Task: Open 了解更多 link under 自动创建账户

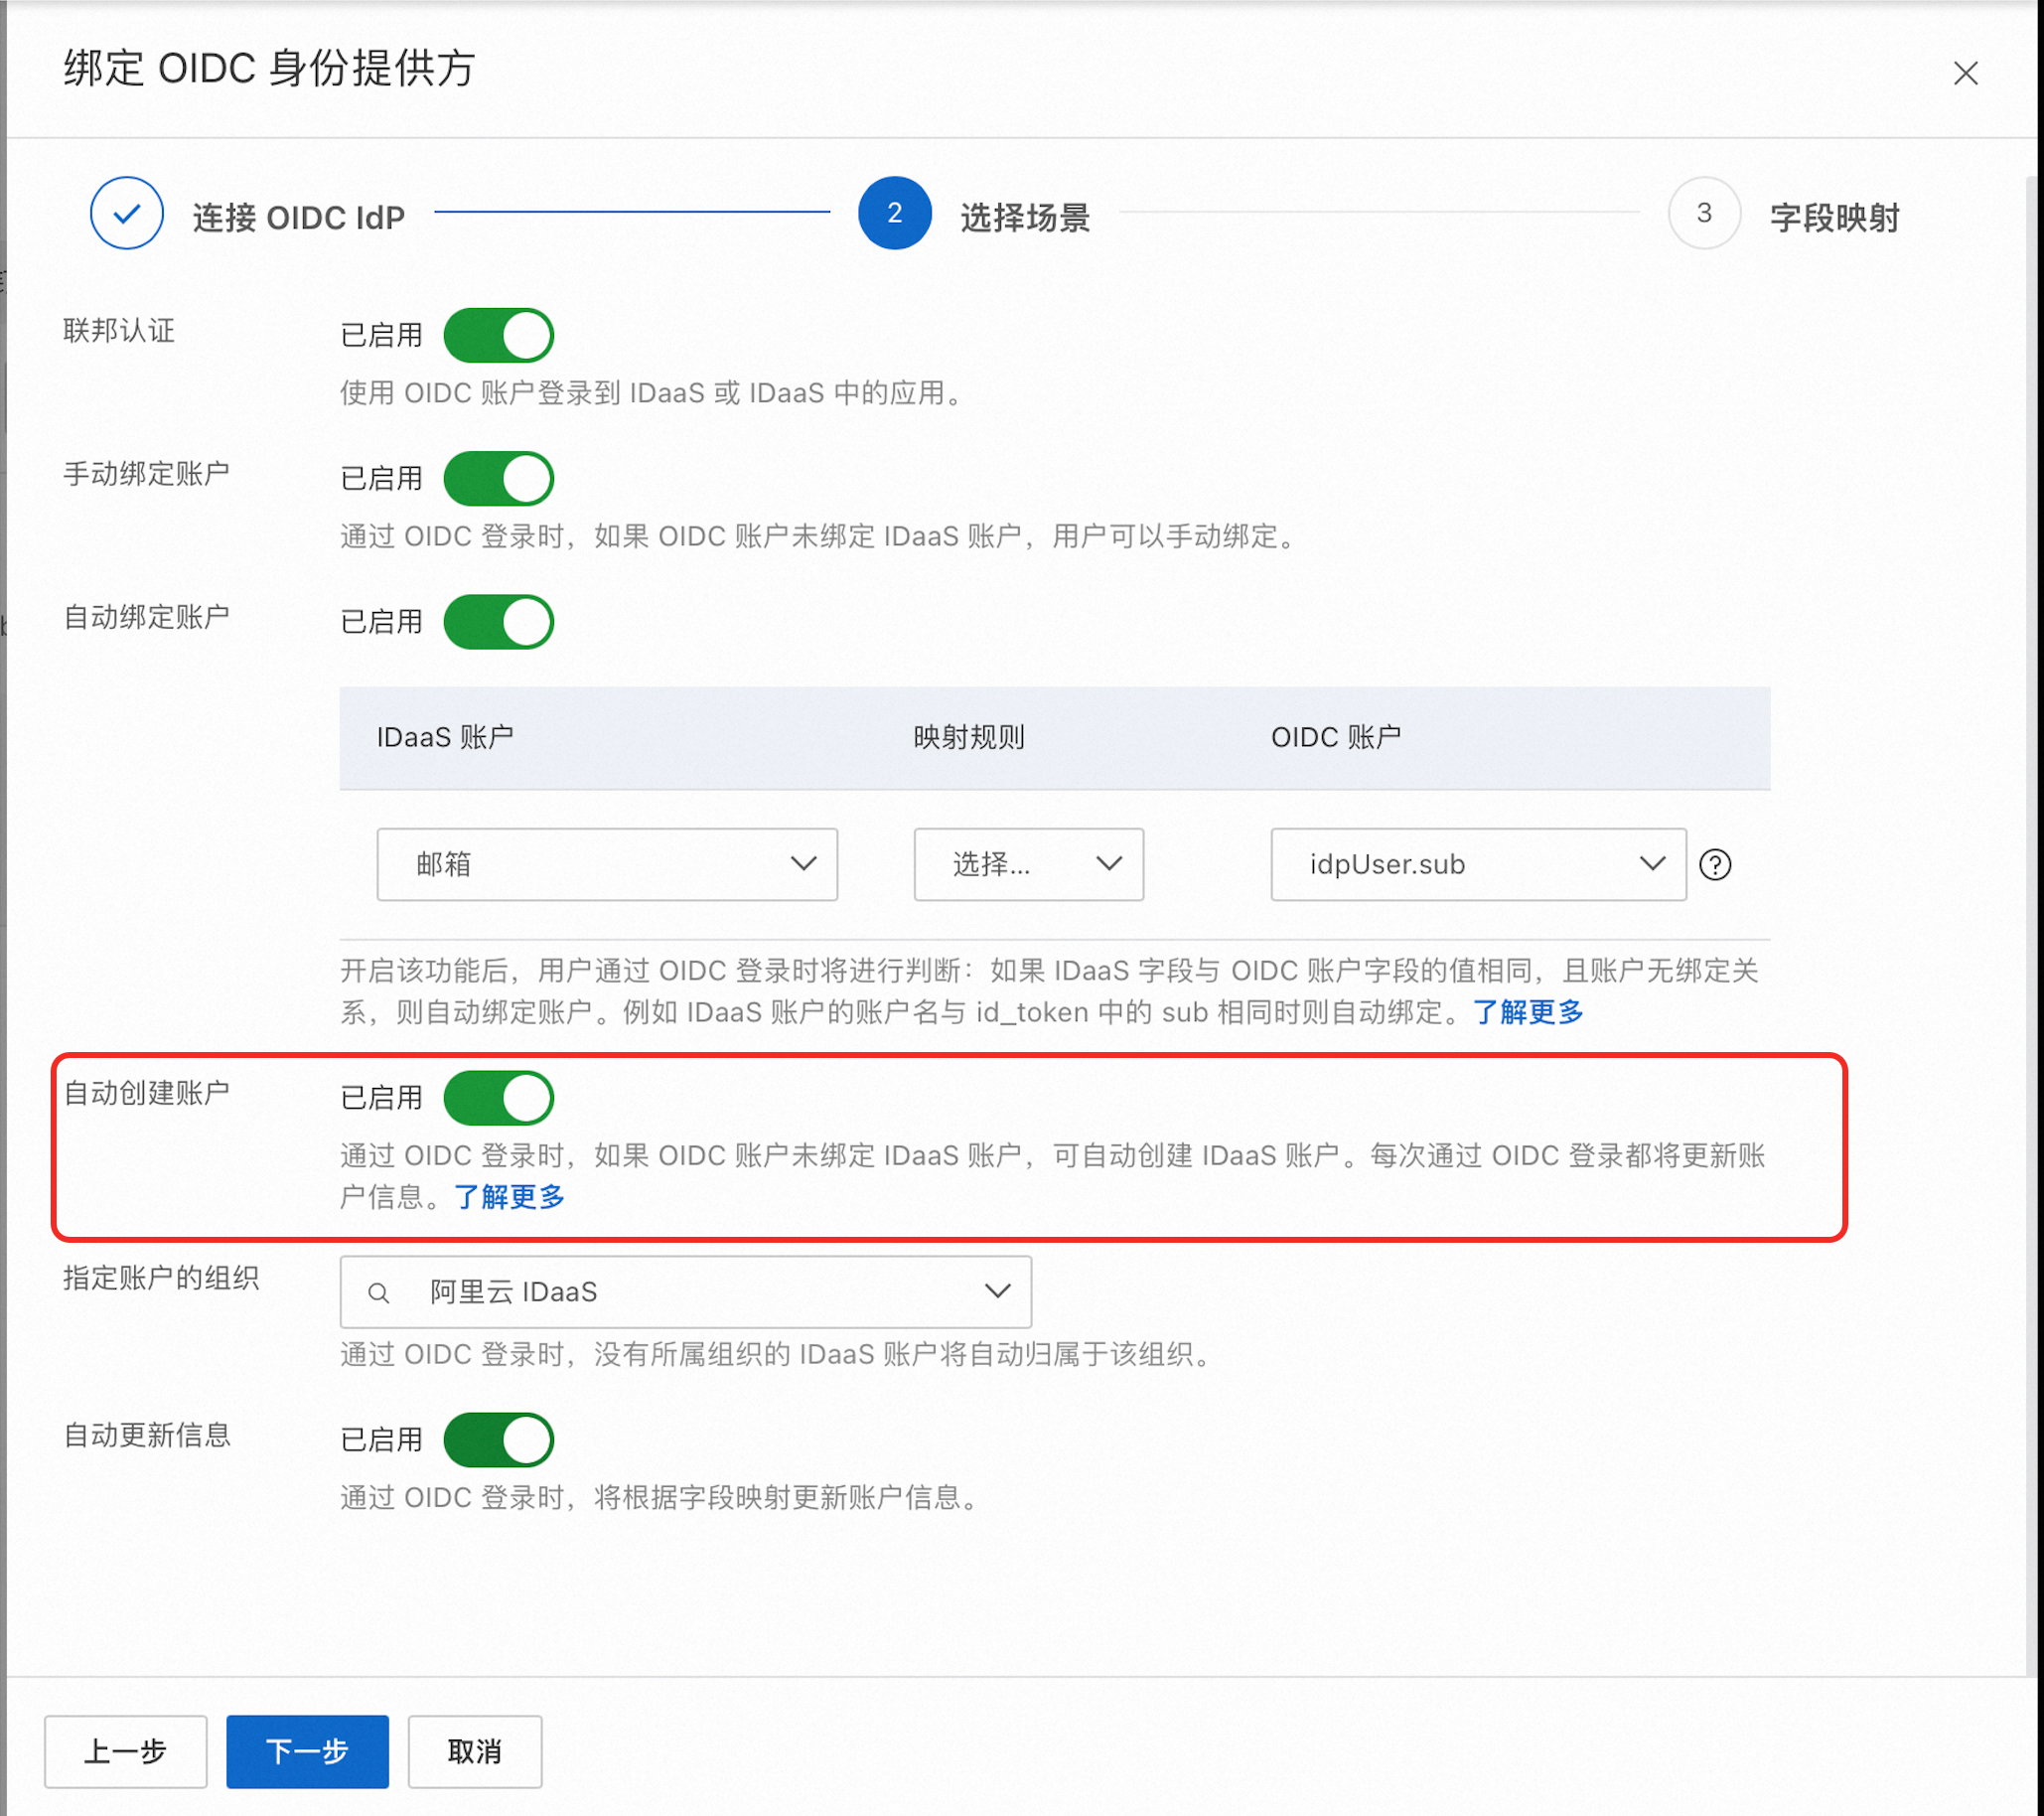Action: point(509,1196)
